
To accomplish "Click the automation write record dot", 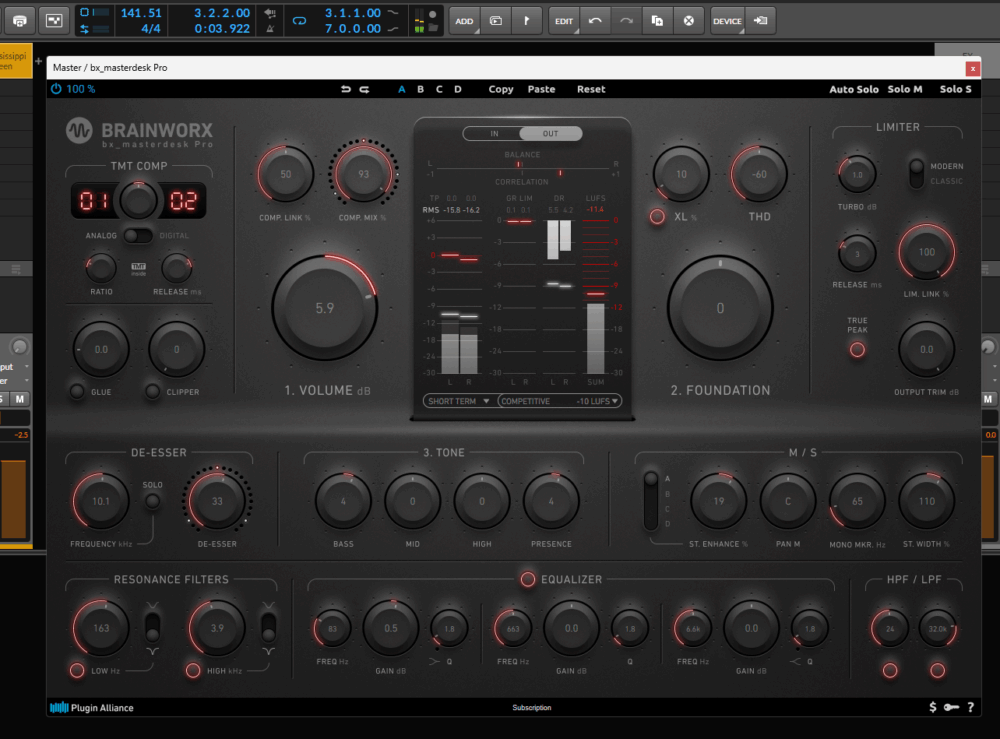I will pyautogui.click(x=433, y=14).
